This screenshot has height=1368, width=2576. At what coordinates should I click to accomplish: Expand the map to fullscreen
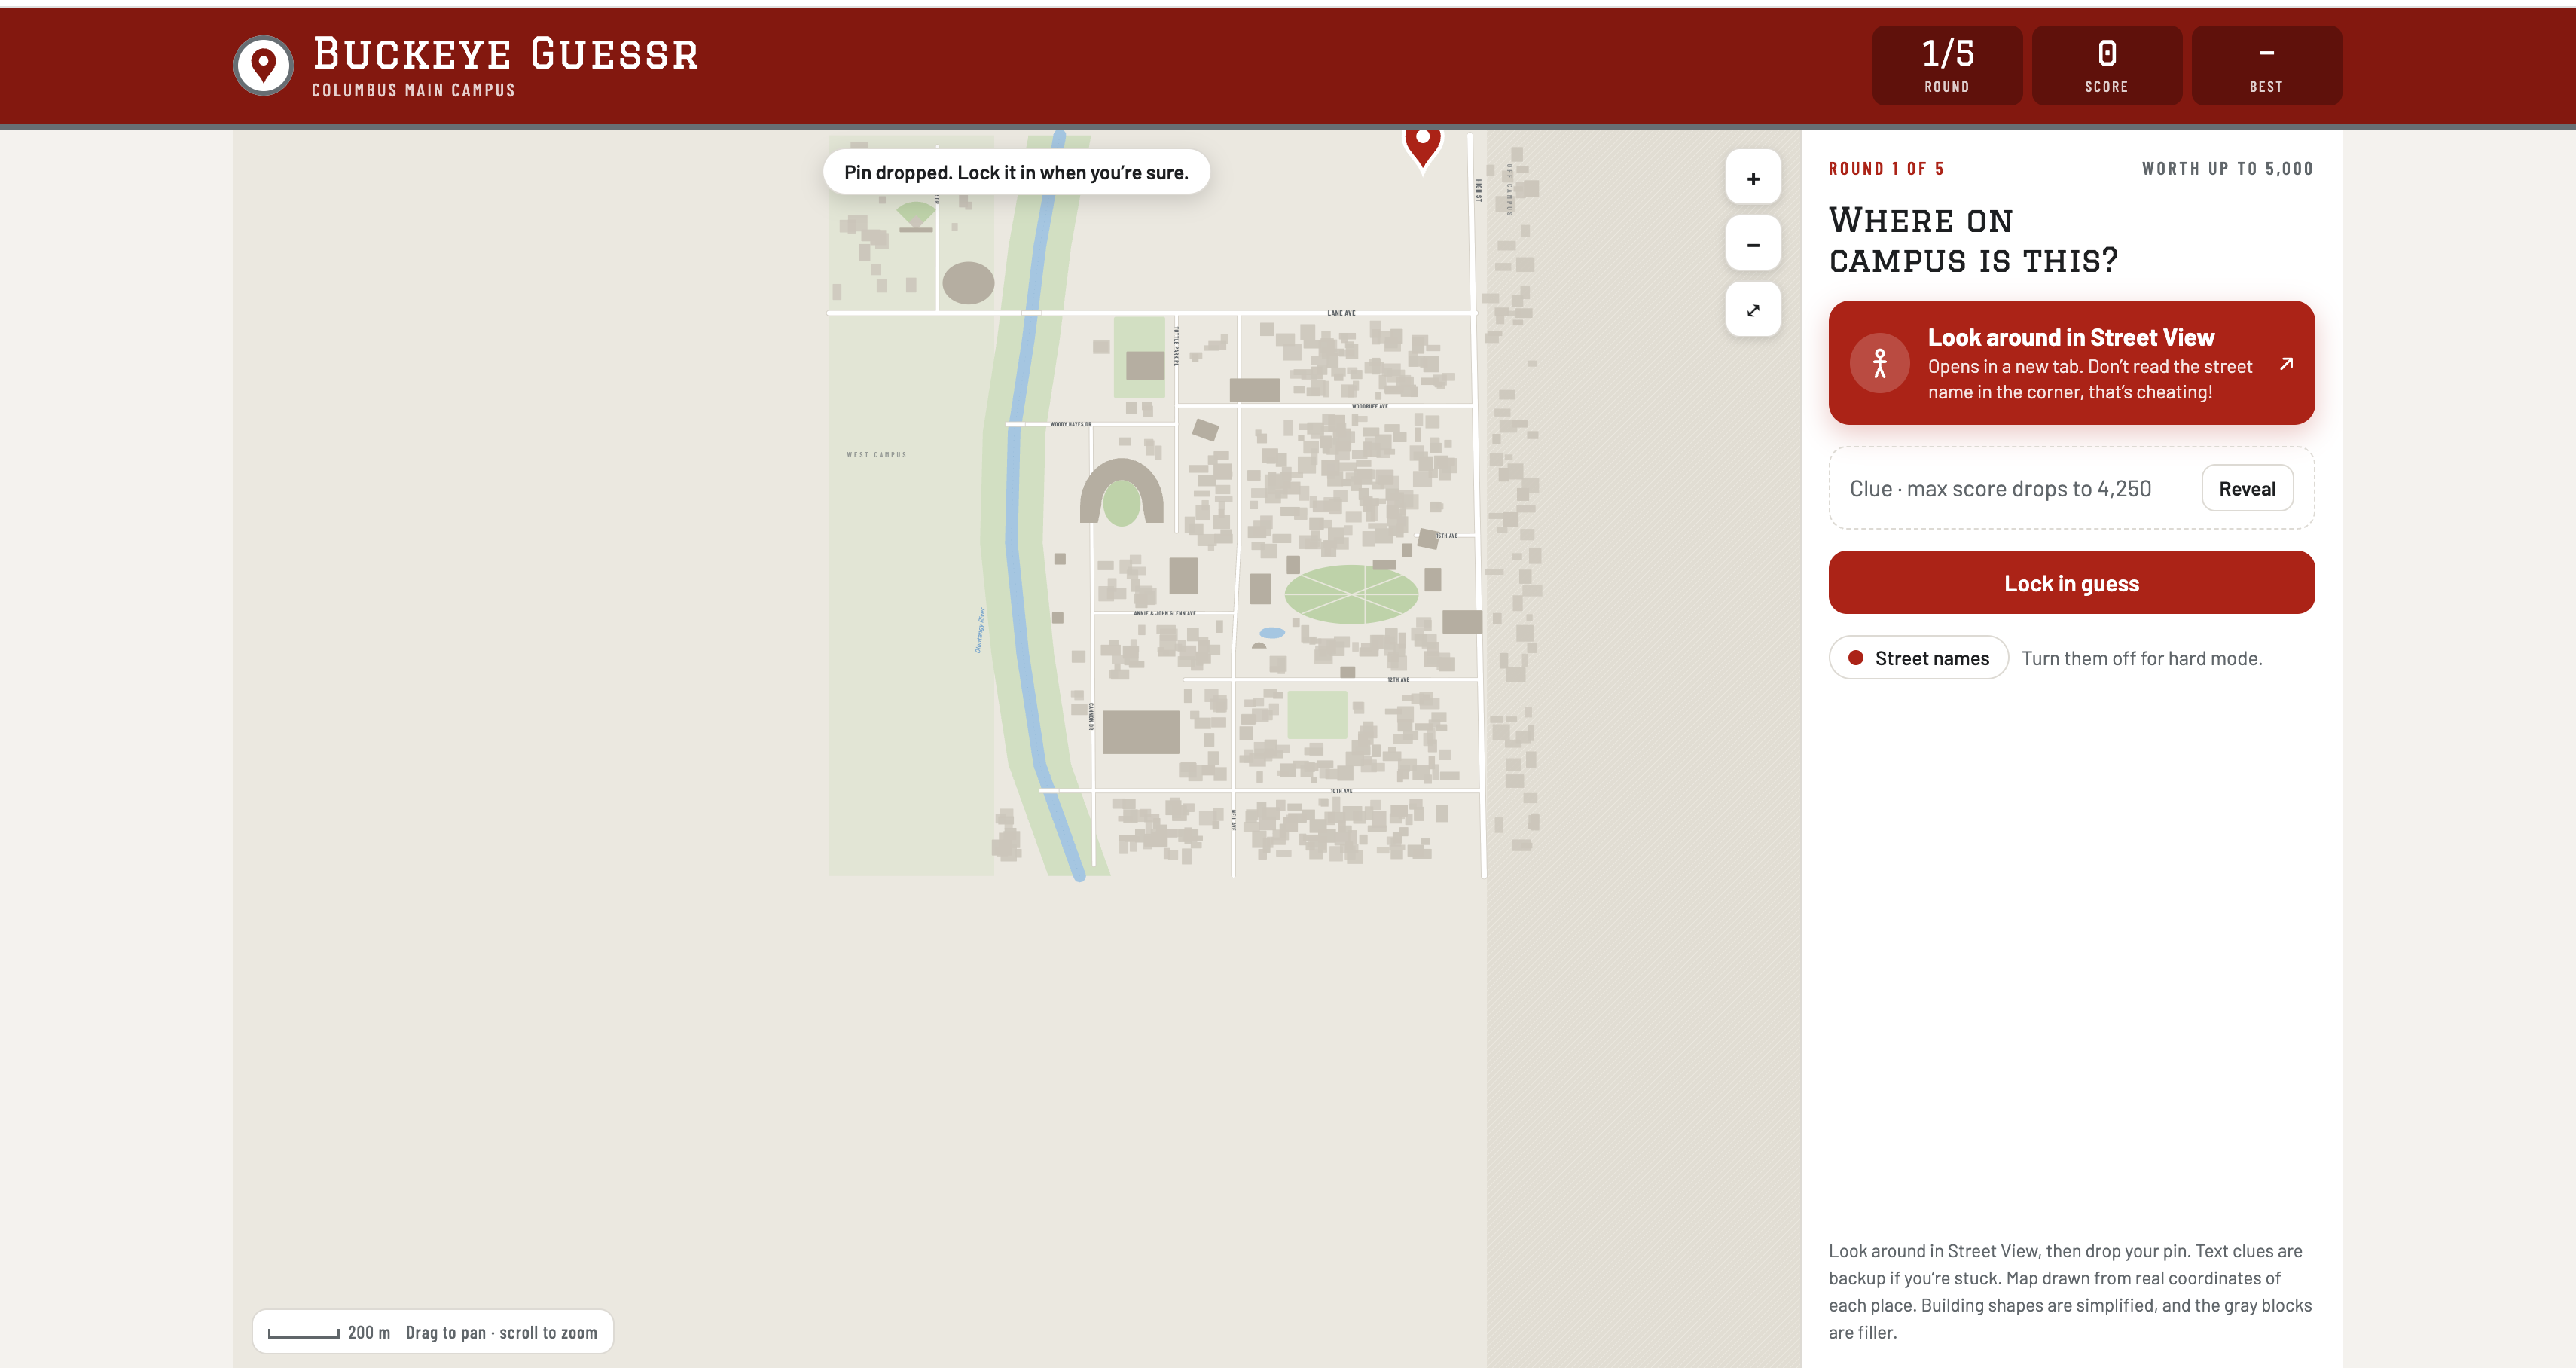[x=1752, y=310]
